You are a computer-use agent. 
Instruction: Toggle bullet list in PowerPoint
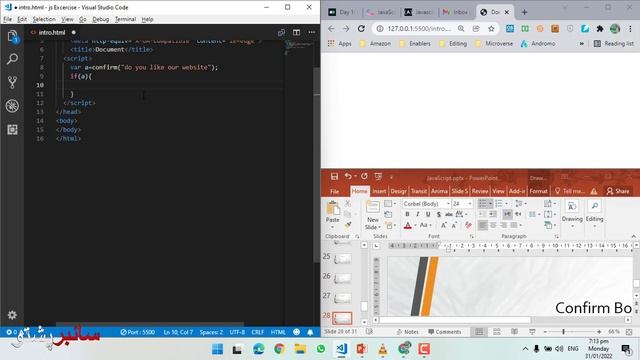click(483, 203)
